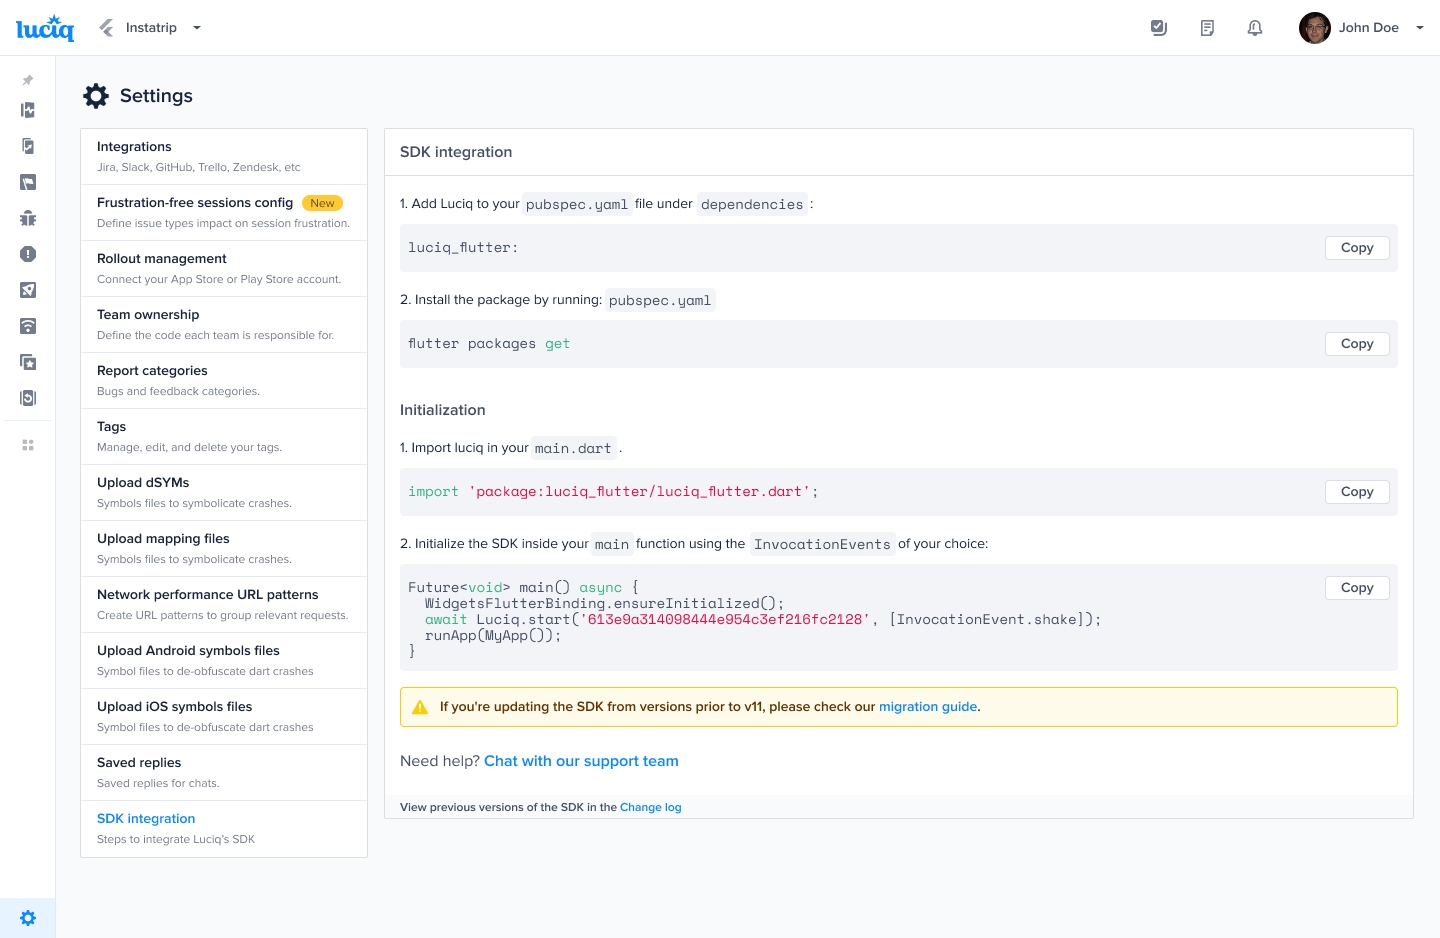
Task: Open the bug icon in the left sidebar
Action: coord(28,218)
